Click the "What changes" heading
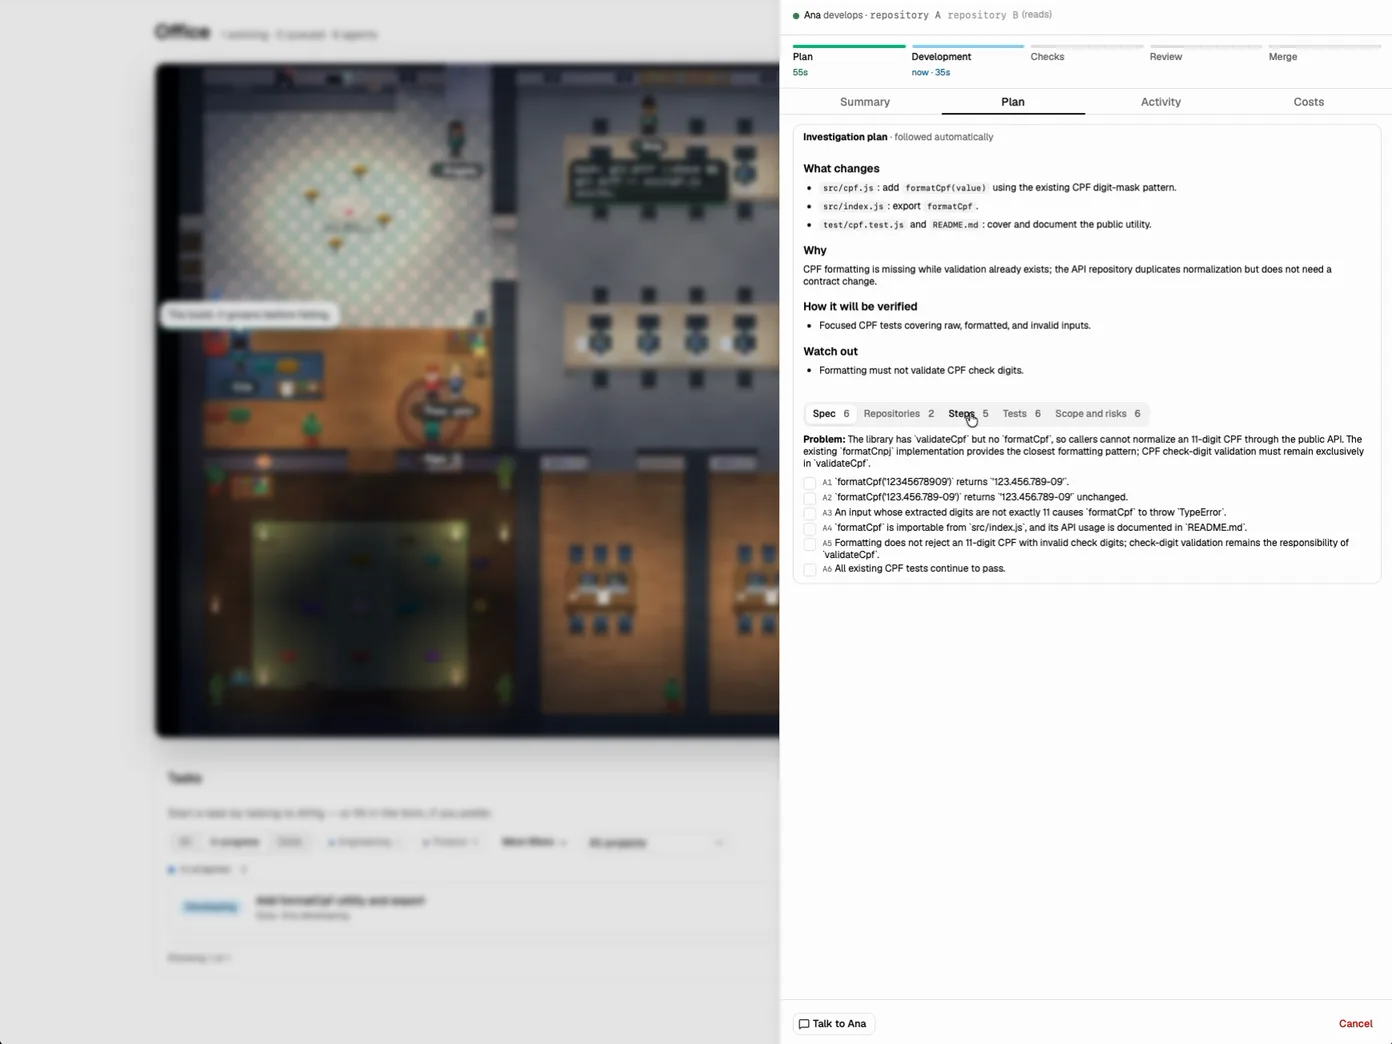 pos(841,169)
